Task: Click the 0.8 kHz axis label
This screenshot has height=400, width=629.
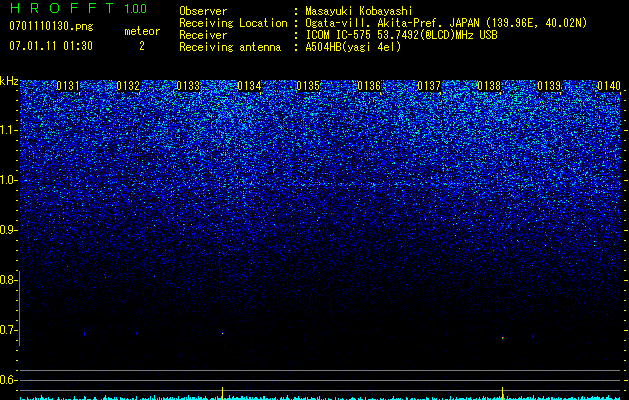Action: (7, 280)
